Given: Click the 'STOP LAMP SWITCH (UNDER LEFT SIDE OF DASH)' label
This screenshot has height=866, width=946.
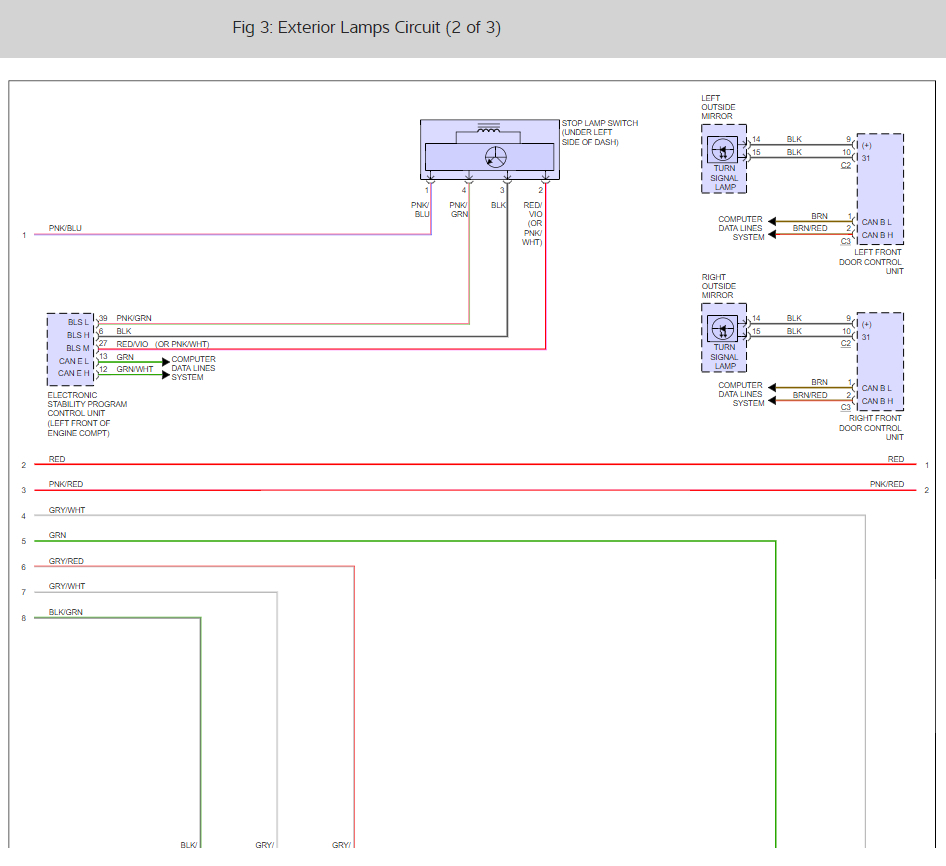Looking at the screenshot, I should point(600,133).
